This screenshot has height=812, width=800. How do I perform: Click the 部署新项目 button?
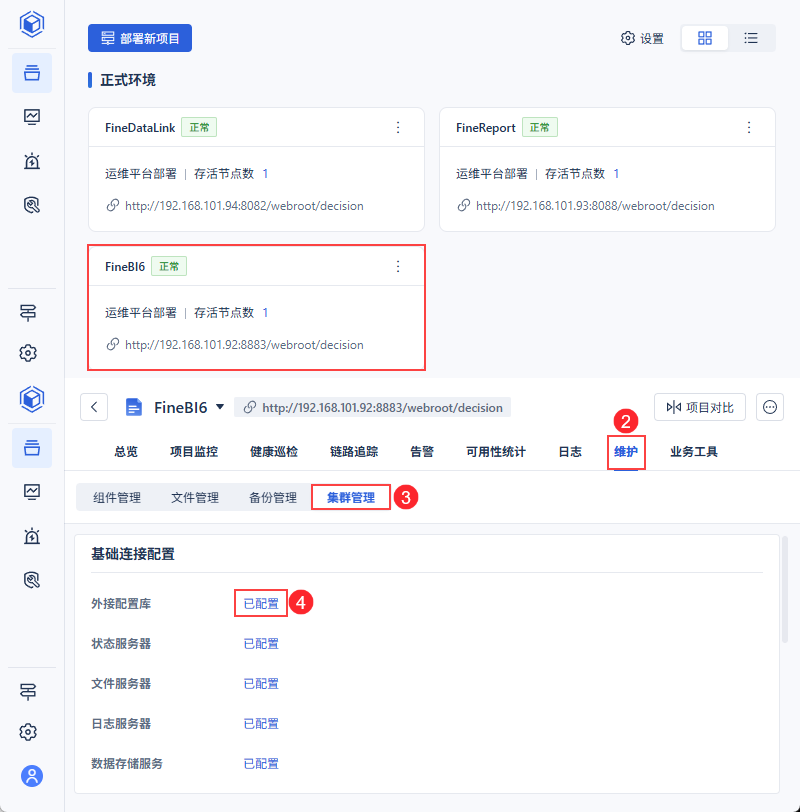tap(140, 38)
